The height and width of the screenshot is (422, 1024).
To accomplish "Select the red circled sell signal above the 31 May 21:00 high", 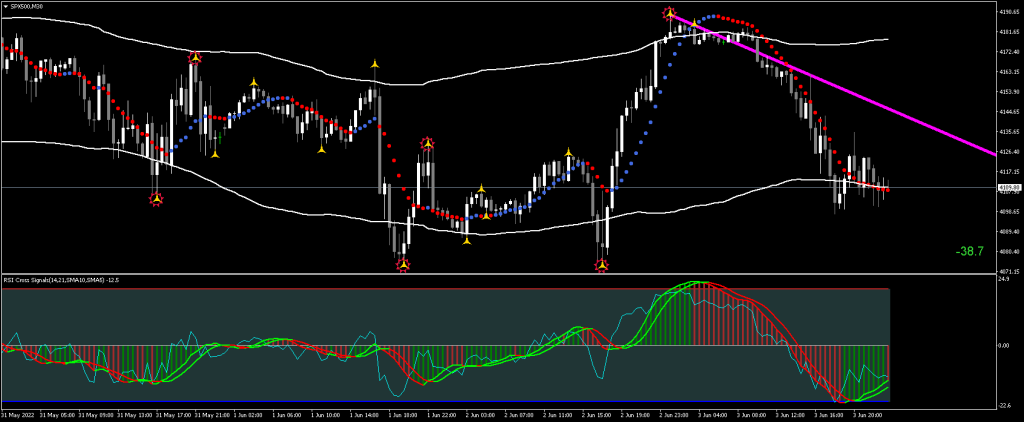I will pos(195,58).
